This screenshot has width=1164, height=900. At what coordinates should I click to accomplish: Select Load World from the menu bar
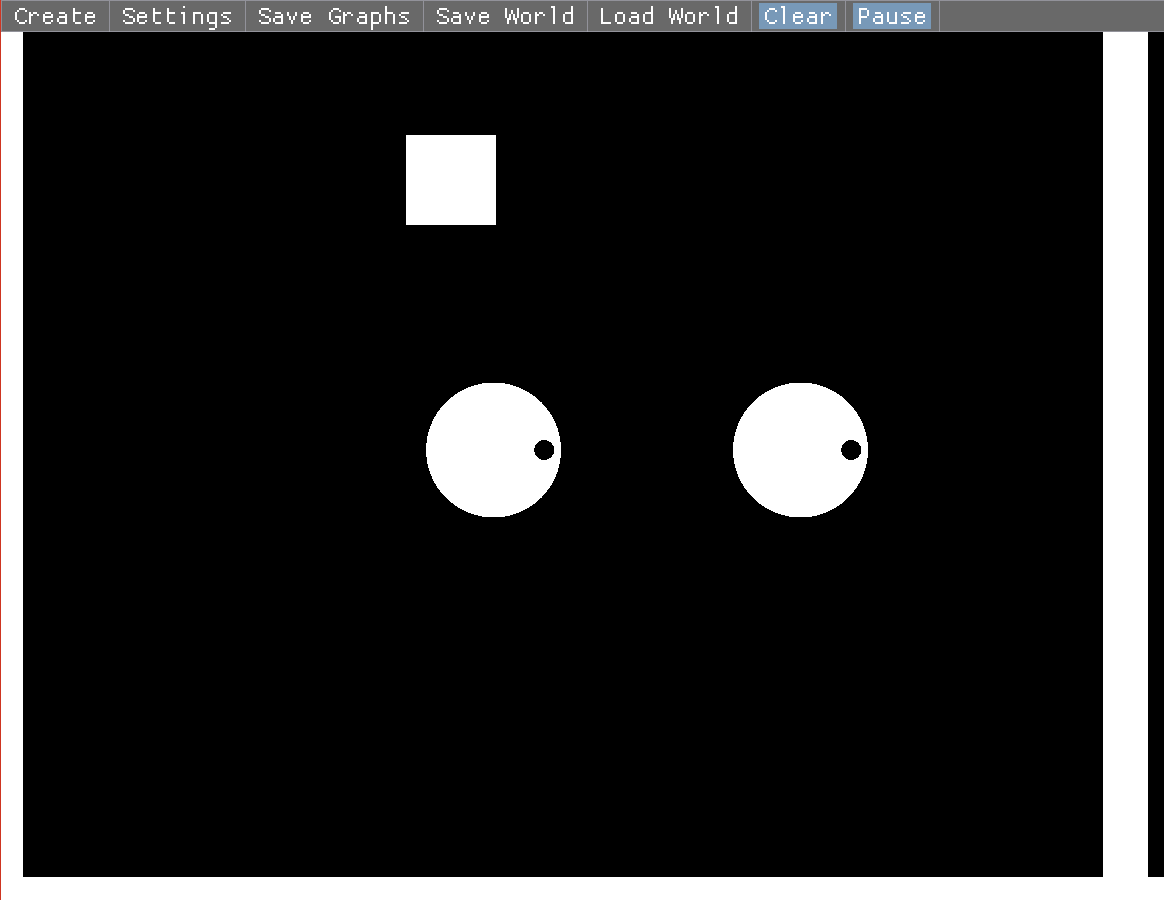coord(669,16)
